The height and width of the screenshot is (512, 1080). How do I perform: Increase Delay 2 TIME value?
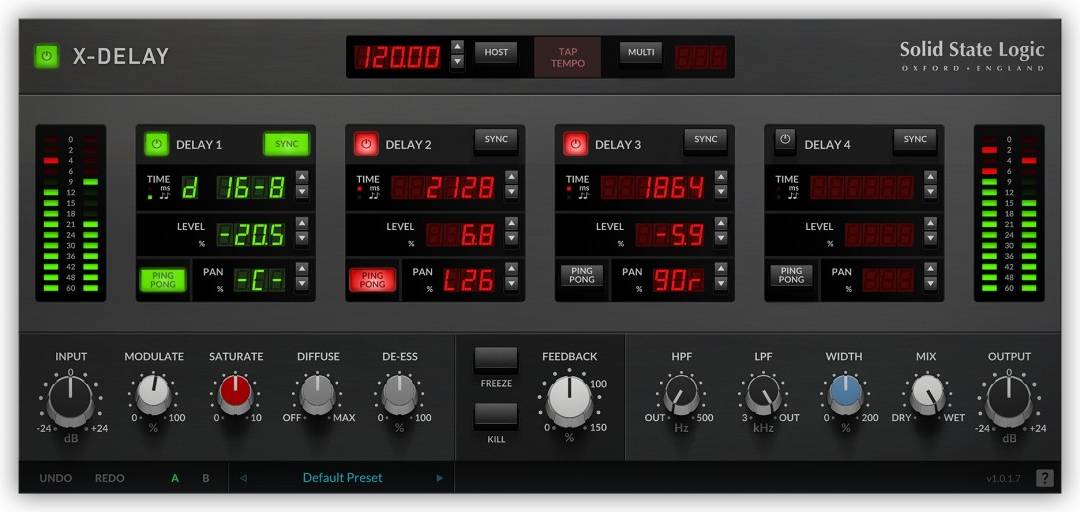[511, 177]
